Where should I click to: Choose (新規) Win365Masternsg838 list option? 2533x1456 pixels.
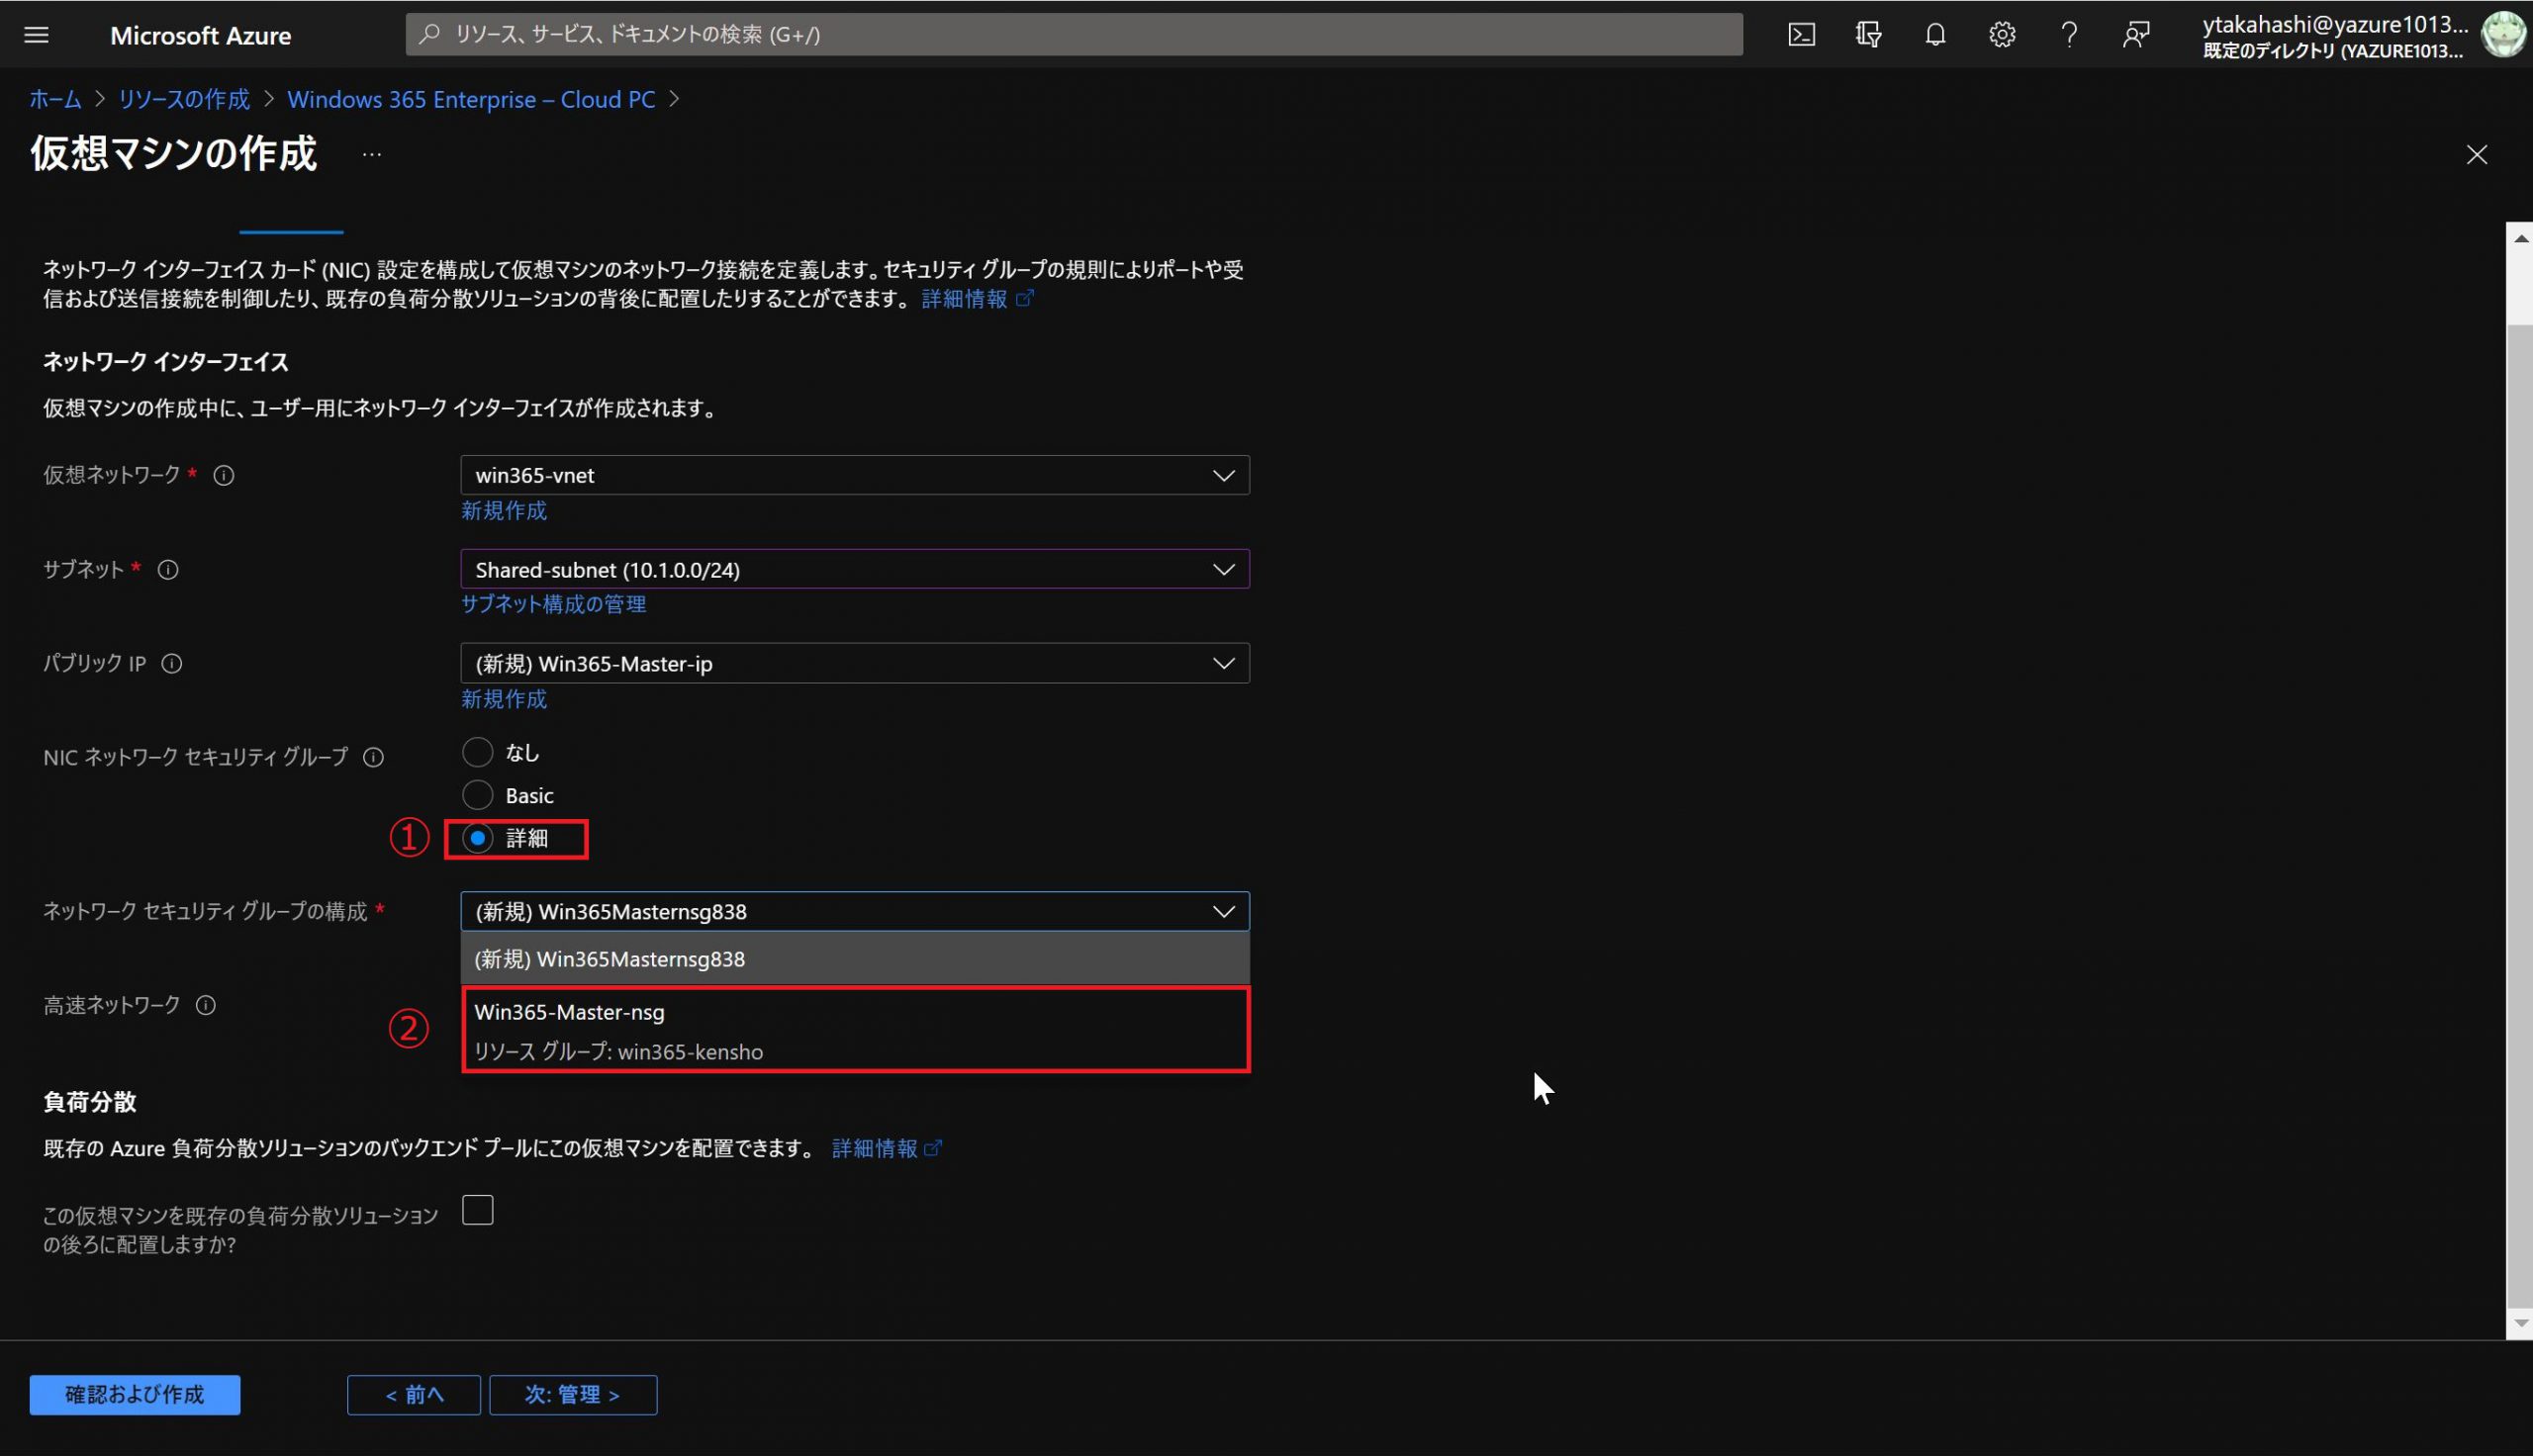(x=854, y=959)
